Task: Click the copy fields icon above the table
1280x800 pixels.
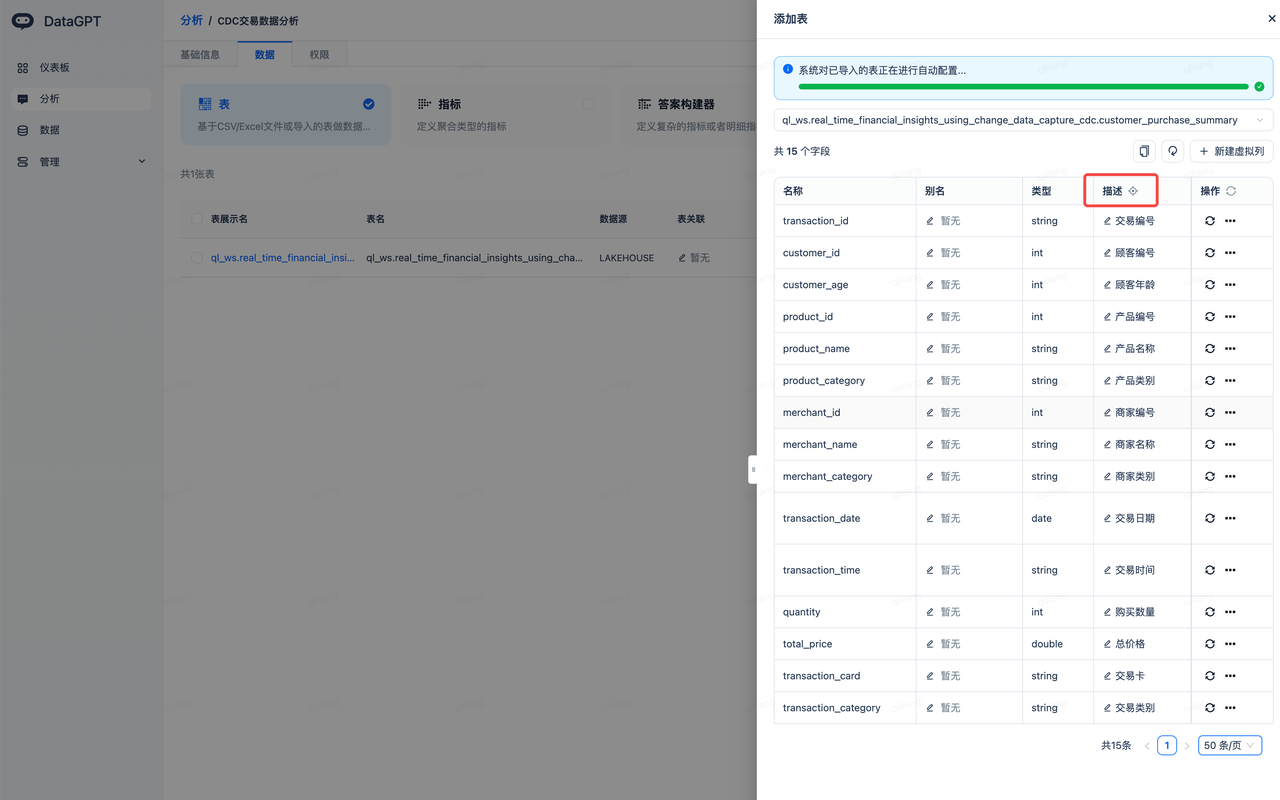Action: (x=1144, y=151)
